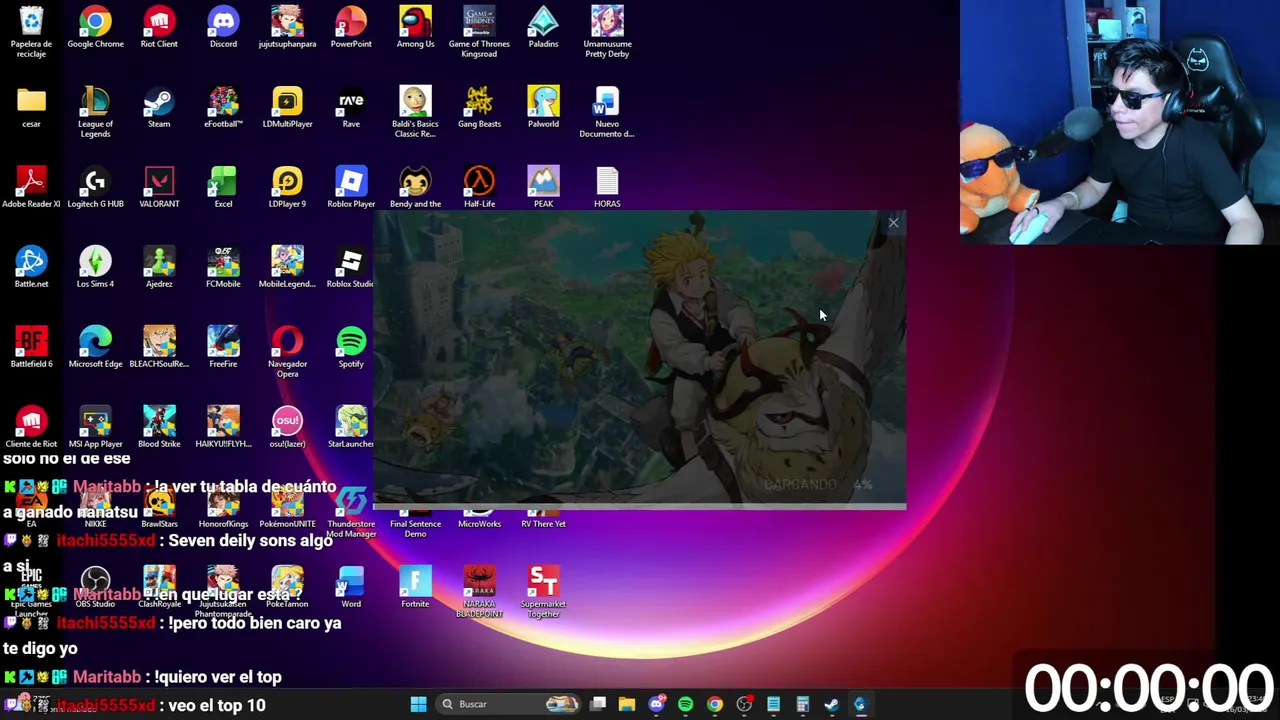This screenshot has width=1280, height=720.
Task: Select the Excel desktop shortcut
Action: point(223,187)
